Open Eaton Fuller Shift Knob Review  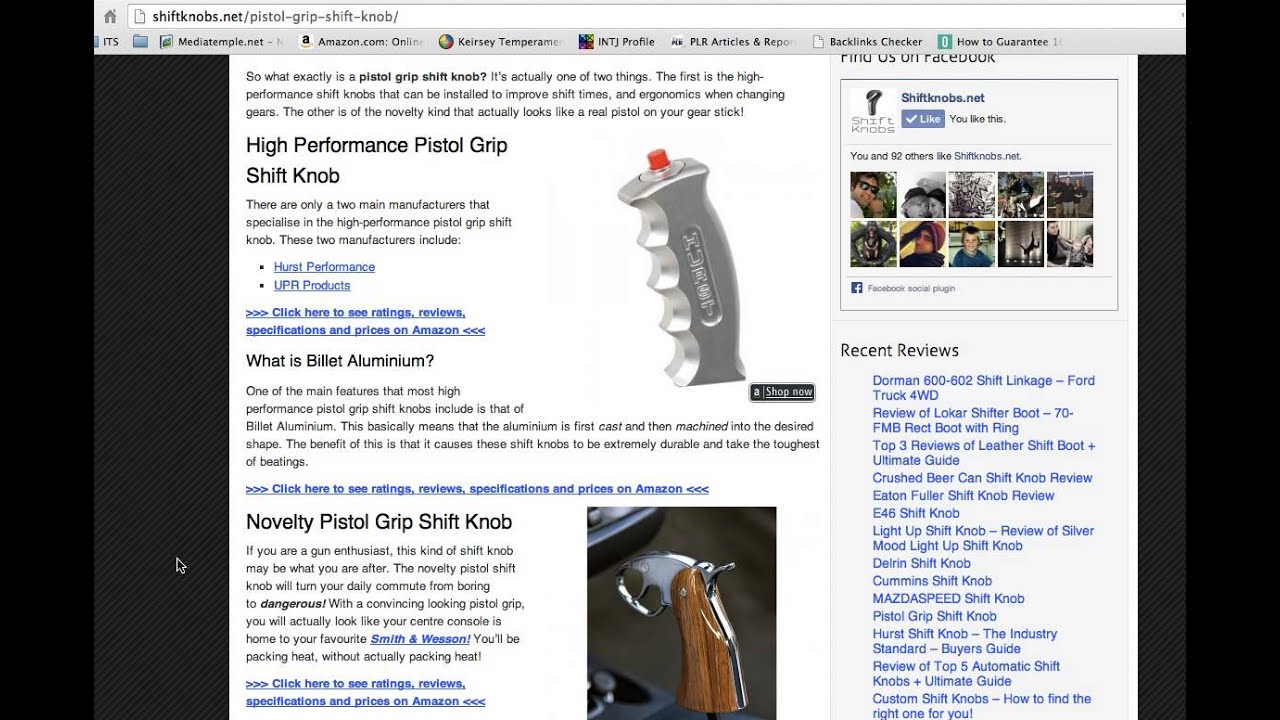963,496
